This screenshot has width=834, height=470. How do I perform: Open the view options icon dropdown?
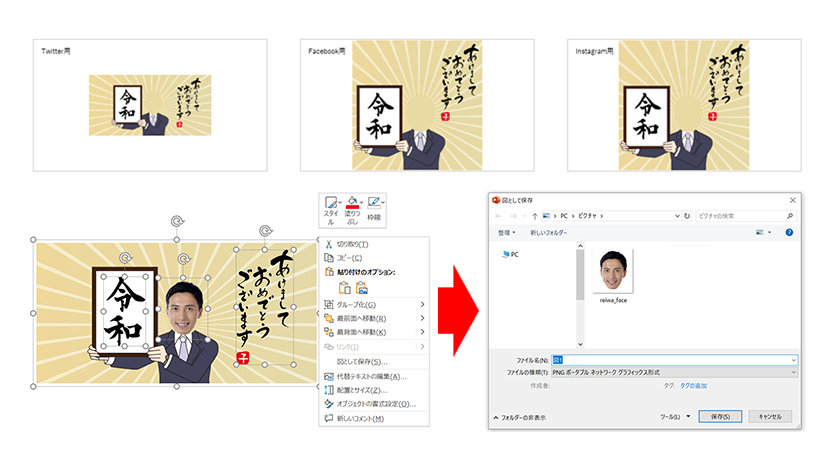pyautogui.click(x=764, y=232)
